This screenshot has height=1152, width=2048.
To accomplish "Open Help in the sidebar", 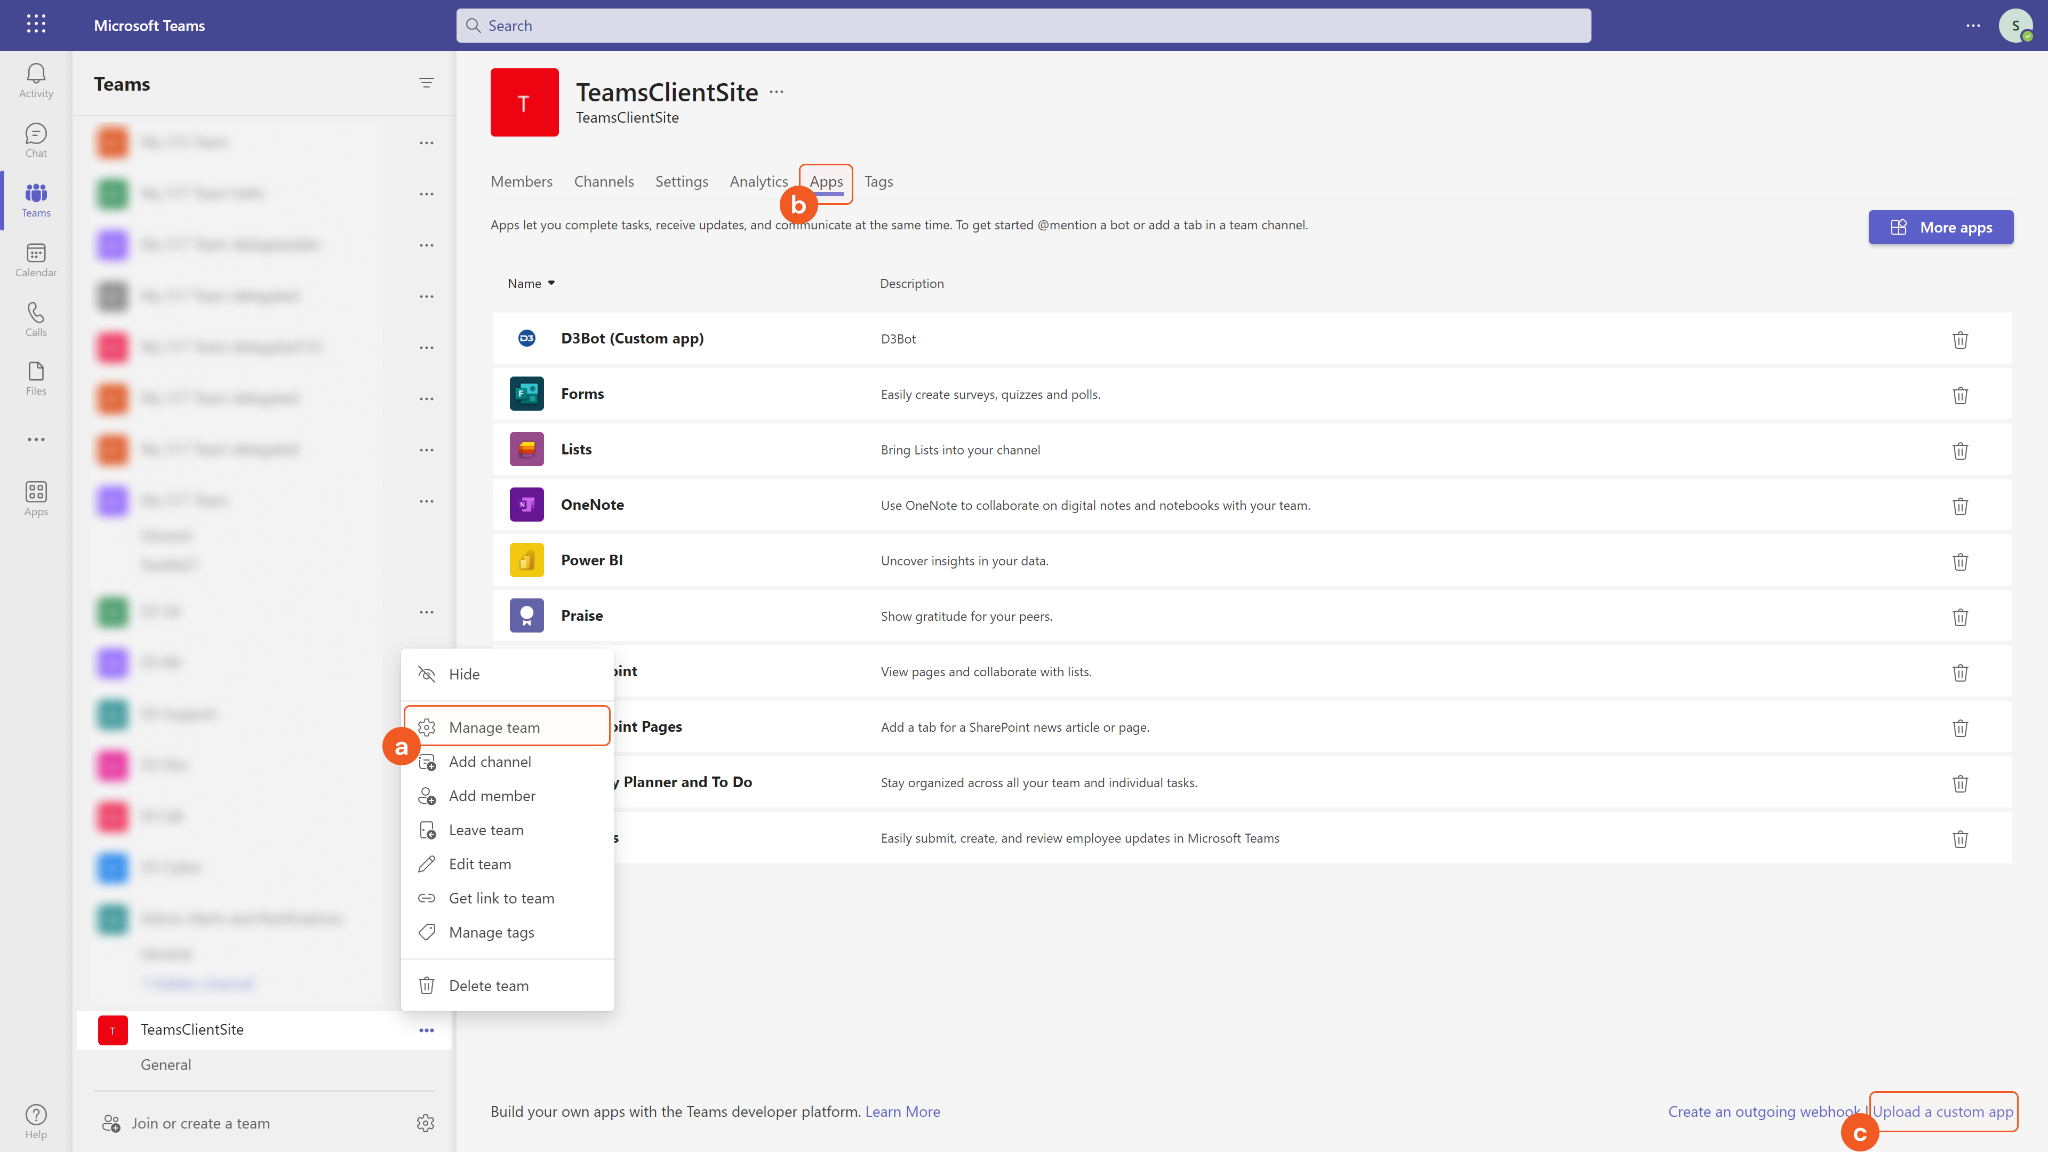I will coord(36,1121).
